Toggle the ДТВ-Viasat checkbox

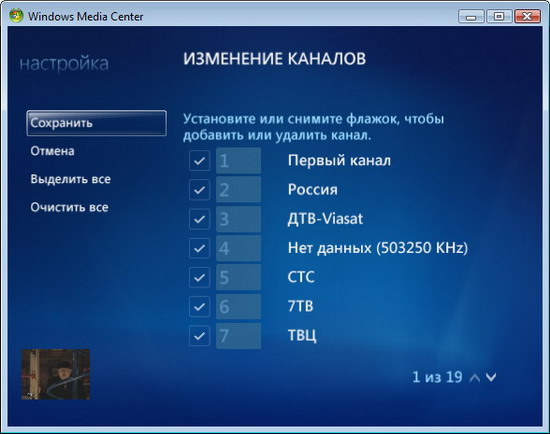pyautogui.click(x=200, y=219)
